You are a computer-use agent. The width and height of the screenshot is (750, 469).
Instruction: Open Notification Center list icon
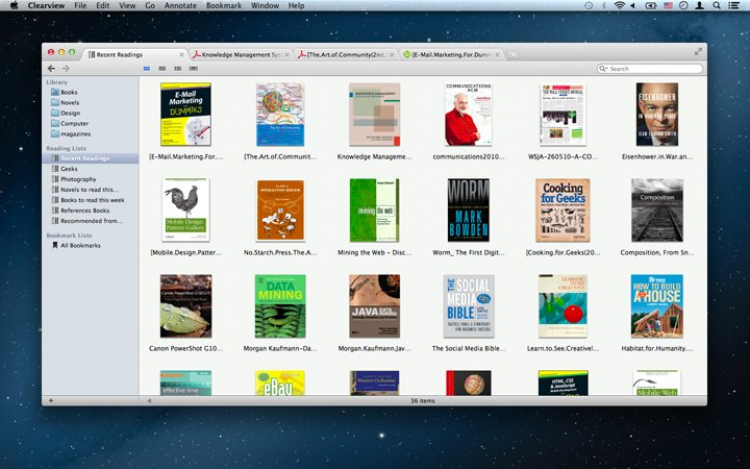pos(734,6)
